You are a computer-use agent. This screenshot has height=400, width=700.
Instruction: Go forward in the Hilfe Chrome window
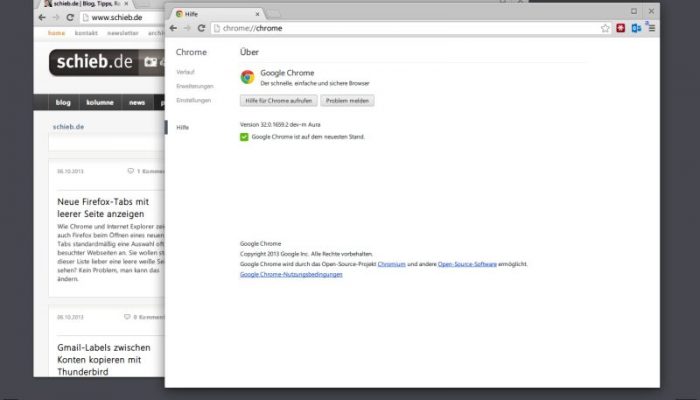pos(187,28)
